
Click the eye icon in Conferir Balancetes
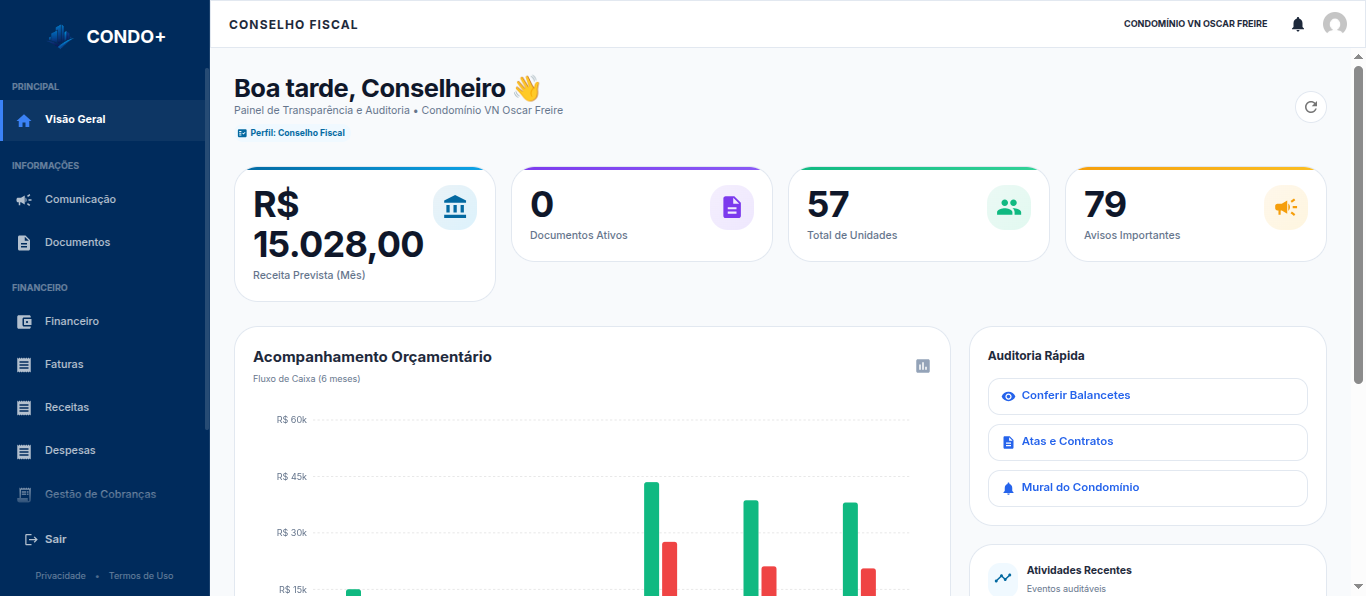[1008, 396]
